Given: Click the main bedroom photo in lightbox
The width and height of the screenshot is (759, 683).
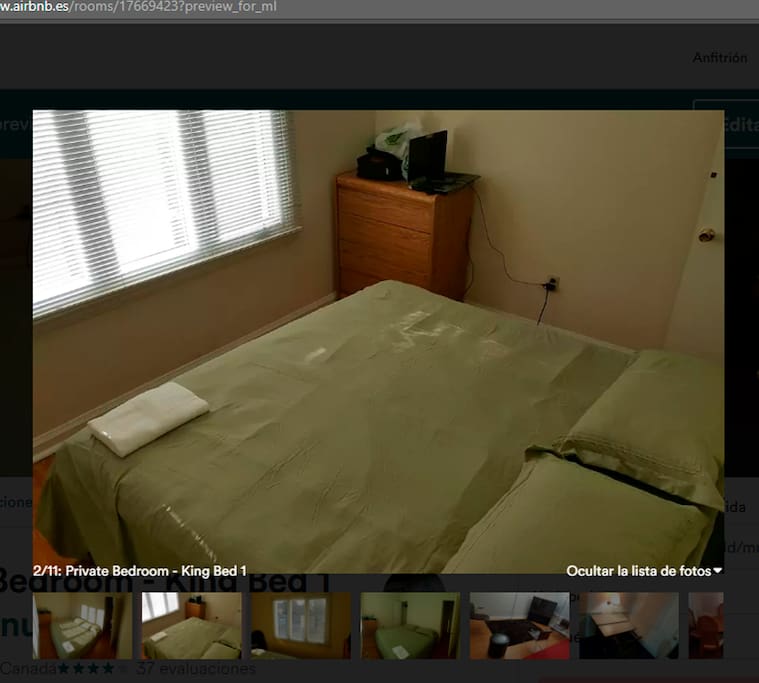Looking at the screenshot, I should 379,342.
